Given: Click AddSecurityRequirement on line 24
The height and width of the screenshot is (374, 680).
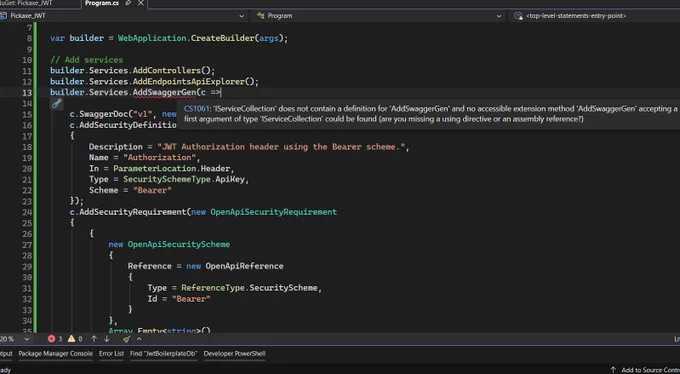Looking at the screenshot, I should pyautogui.click(x=133, y=212).
